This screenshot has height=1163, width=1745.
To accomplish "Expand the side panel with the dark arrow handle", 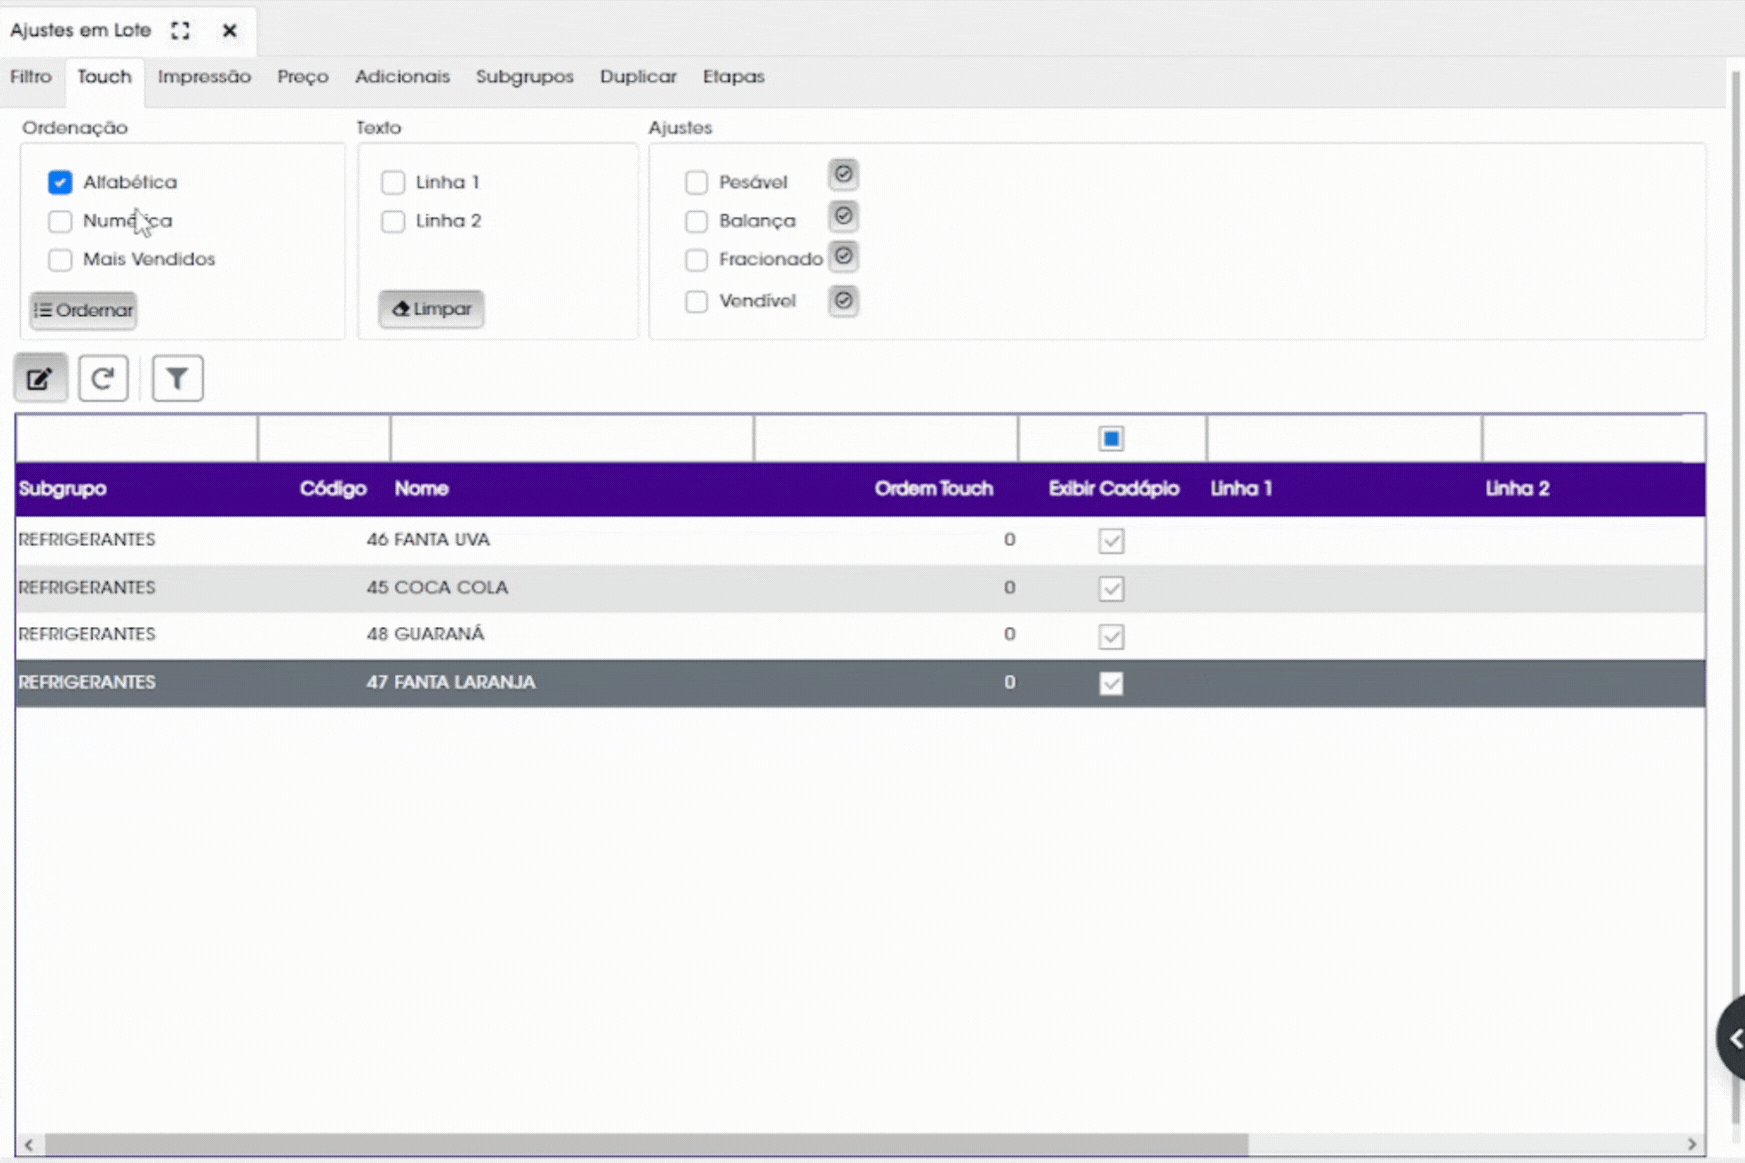I will point(1733,1038).
